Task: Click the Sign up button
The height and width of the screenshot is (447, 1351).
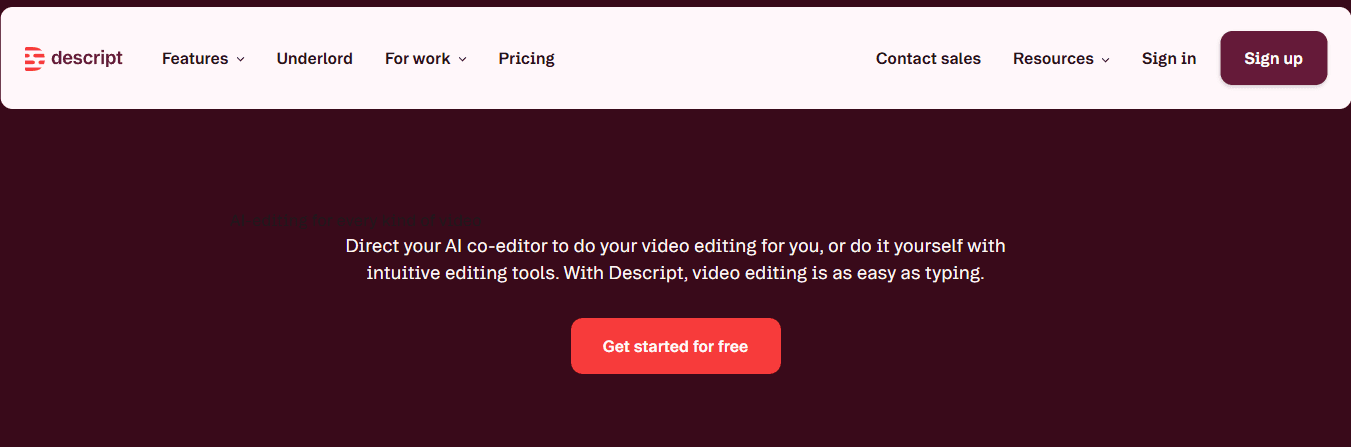Action: (x=1274, y=58)
